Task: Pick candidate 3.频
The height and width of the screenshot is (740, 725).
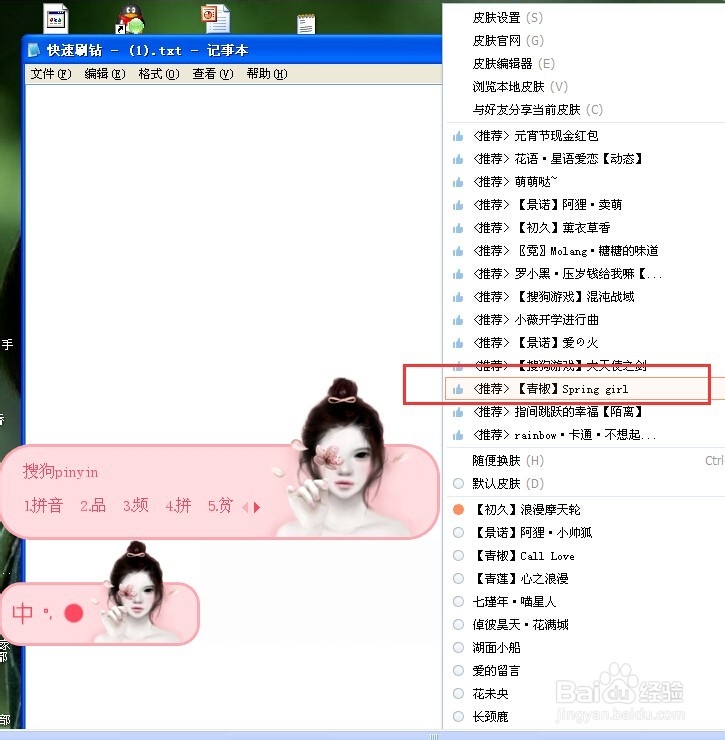Action: (136, 506)
